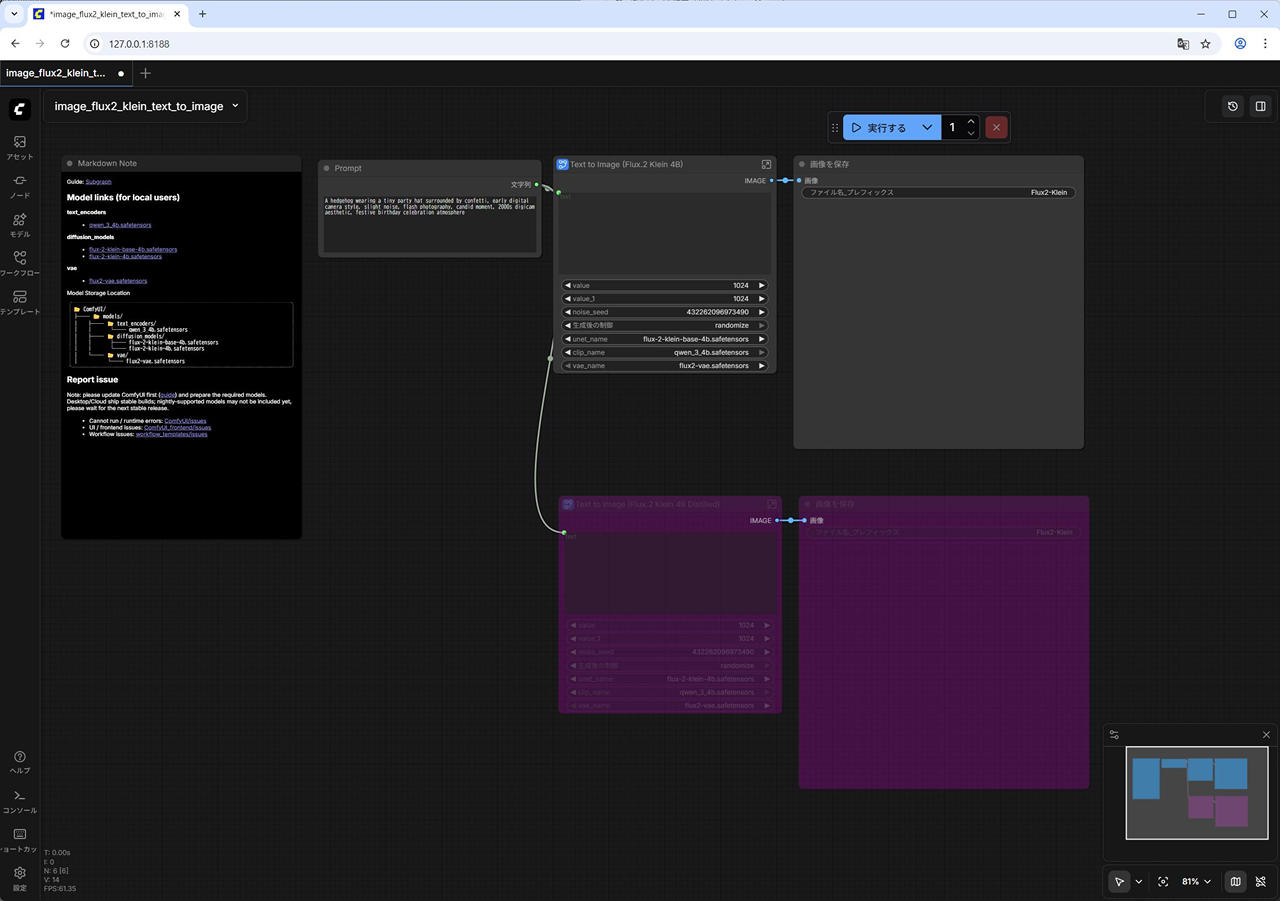Open the minimap settings sliders icon
The height and width of the screenshot is (901, 1280).
(1114, 735)
